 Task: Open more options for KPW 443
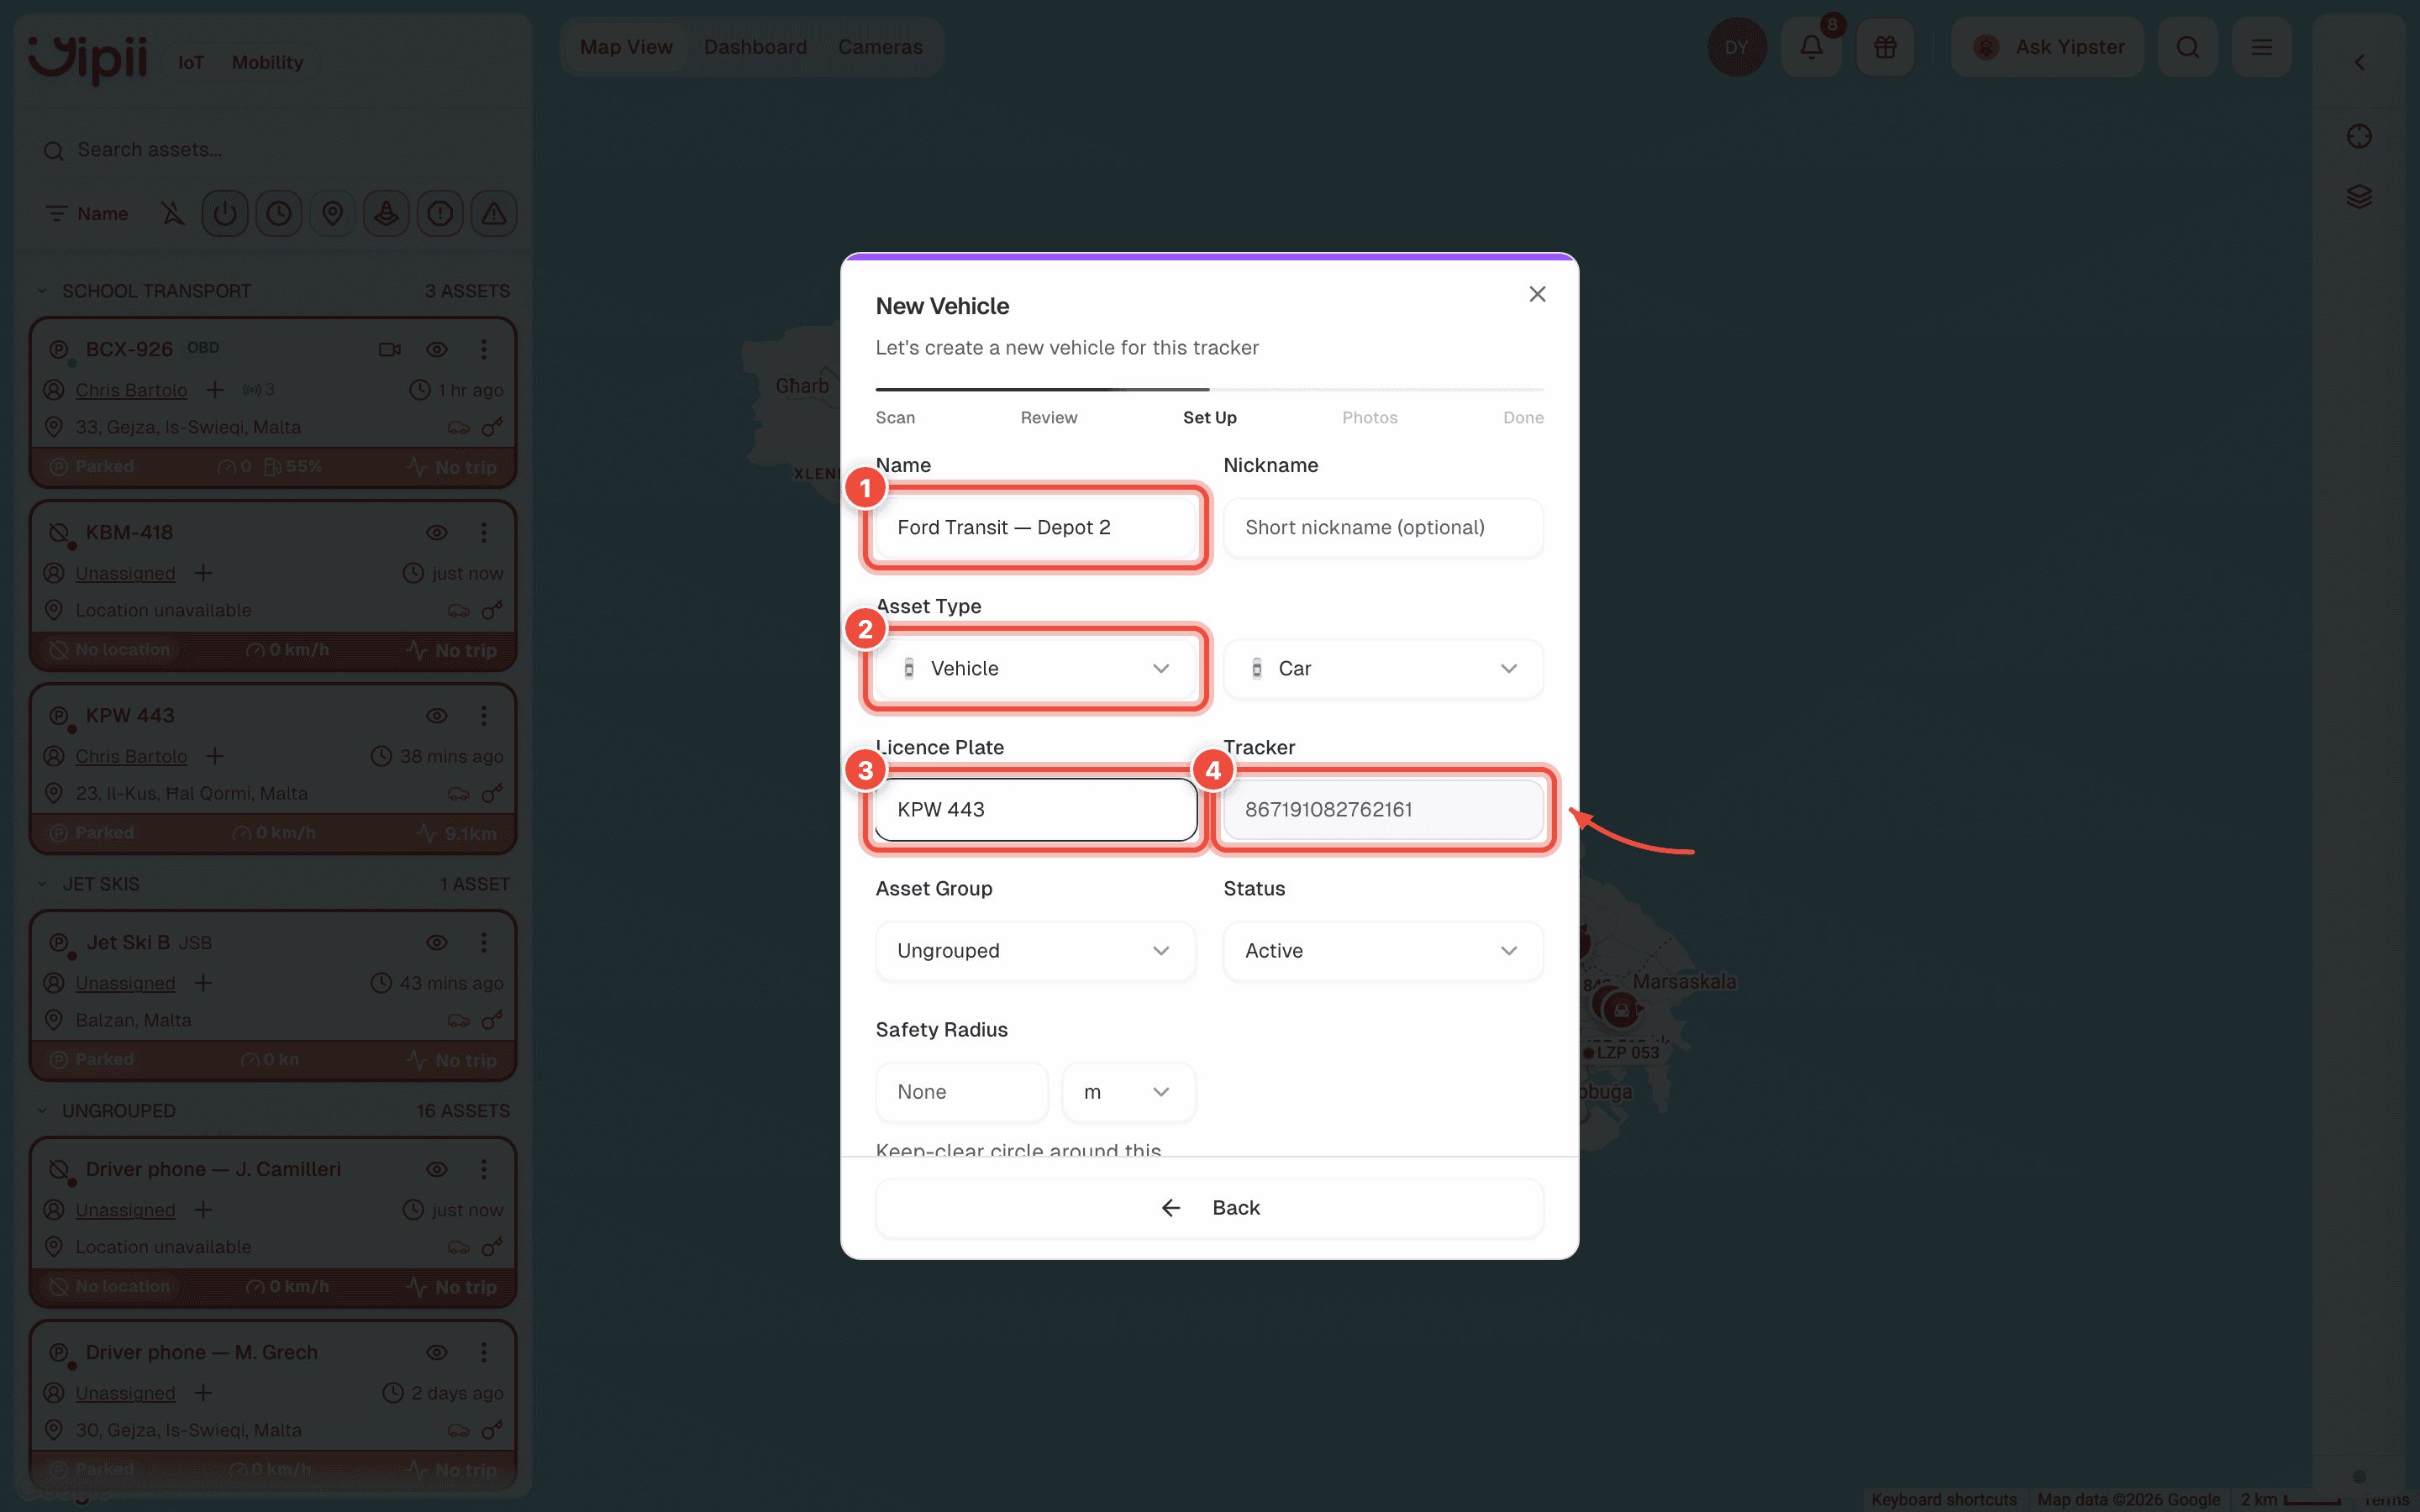click(484, 716)
